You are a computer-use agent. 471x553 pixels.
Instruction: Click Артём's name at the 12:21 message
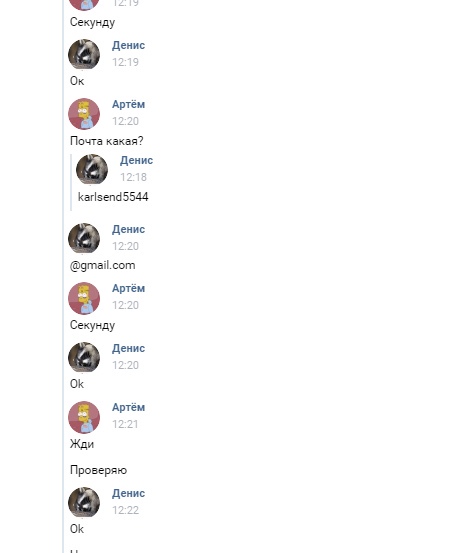128,407
